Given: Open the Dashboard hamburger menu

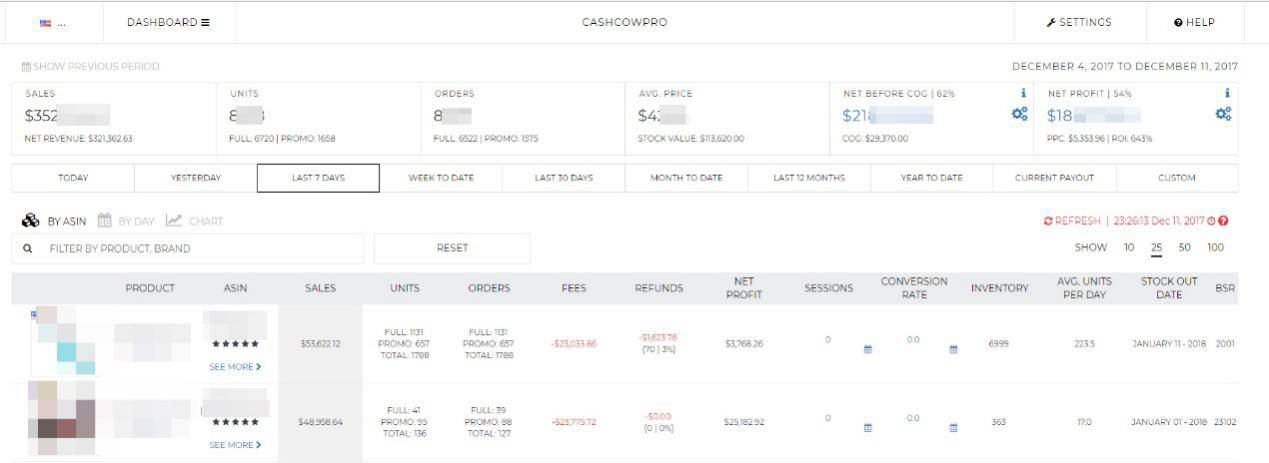Looking at the screenshot, I should [168, 22].
